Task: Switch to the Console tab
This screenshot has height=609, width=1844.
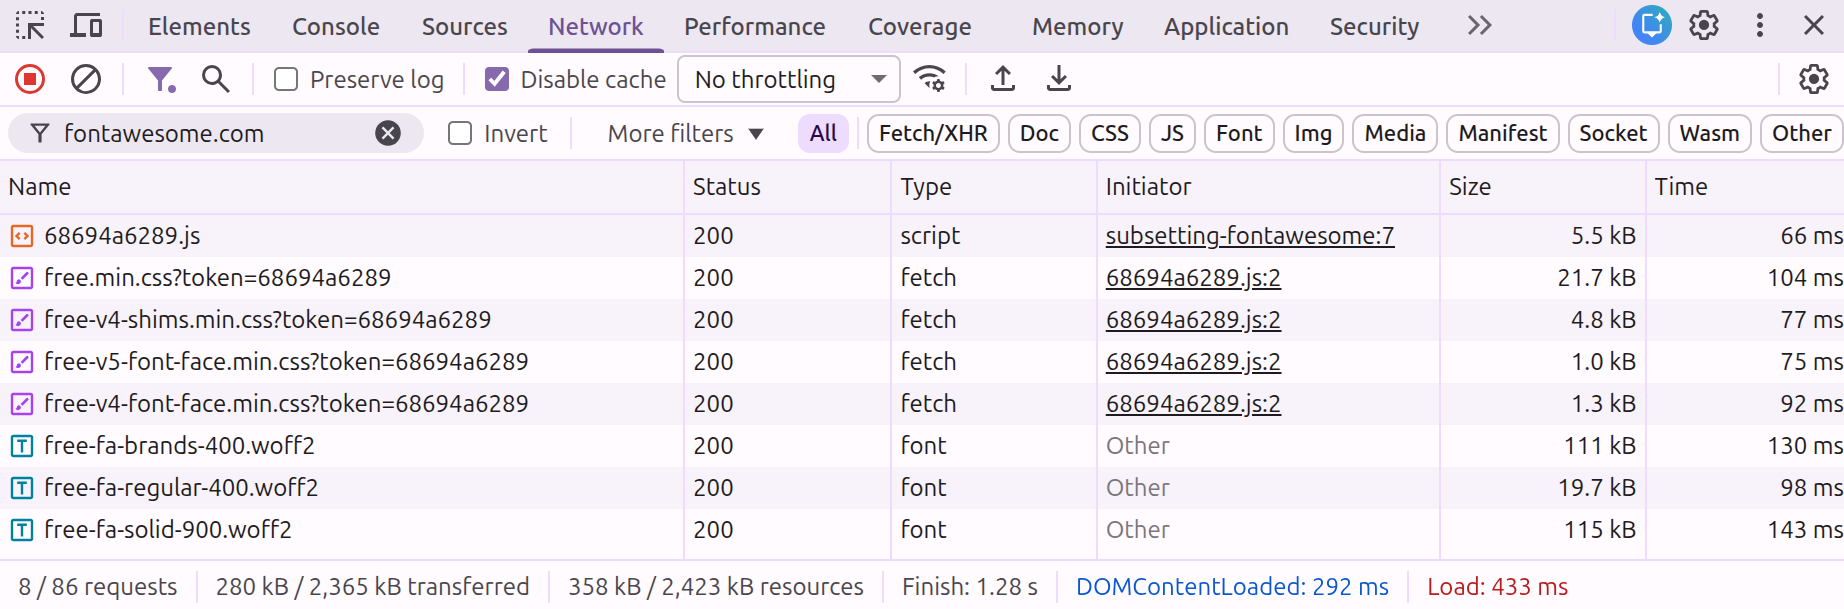Action: 335,27
